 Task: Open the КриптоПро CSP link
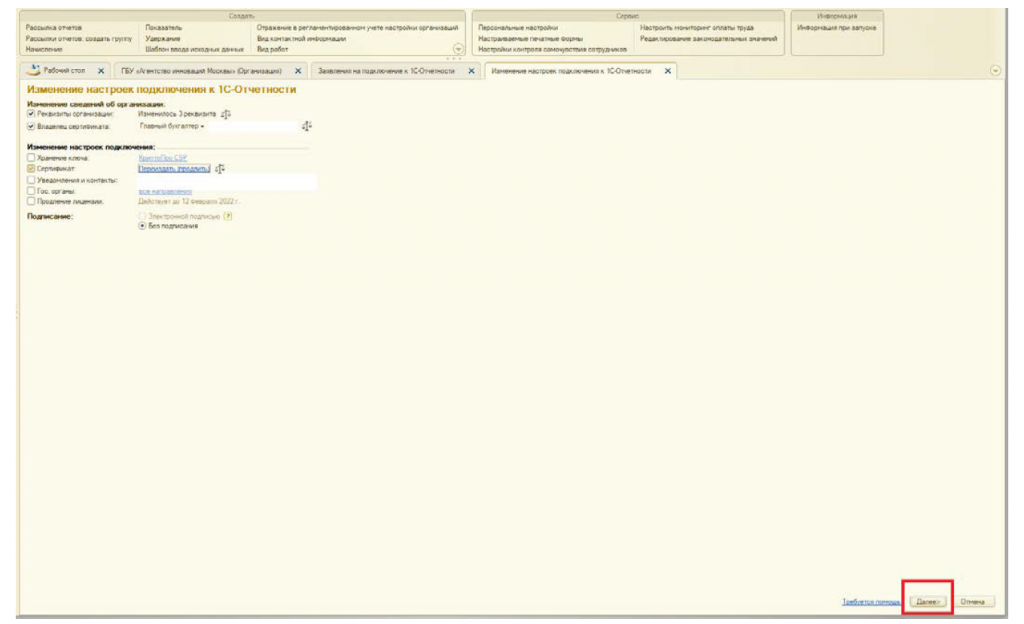(x=162, y=158)
